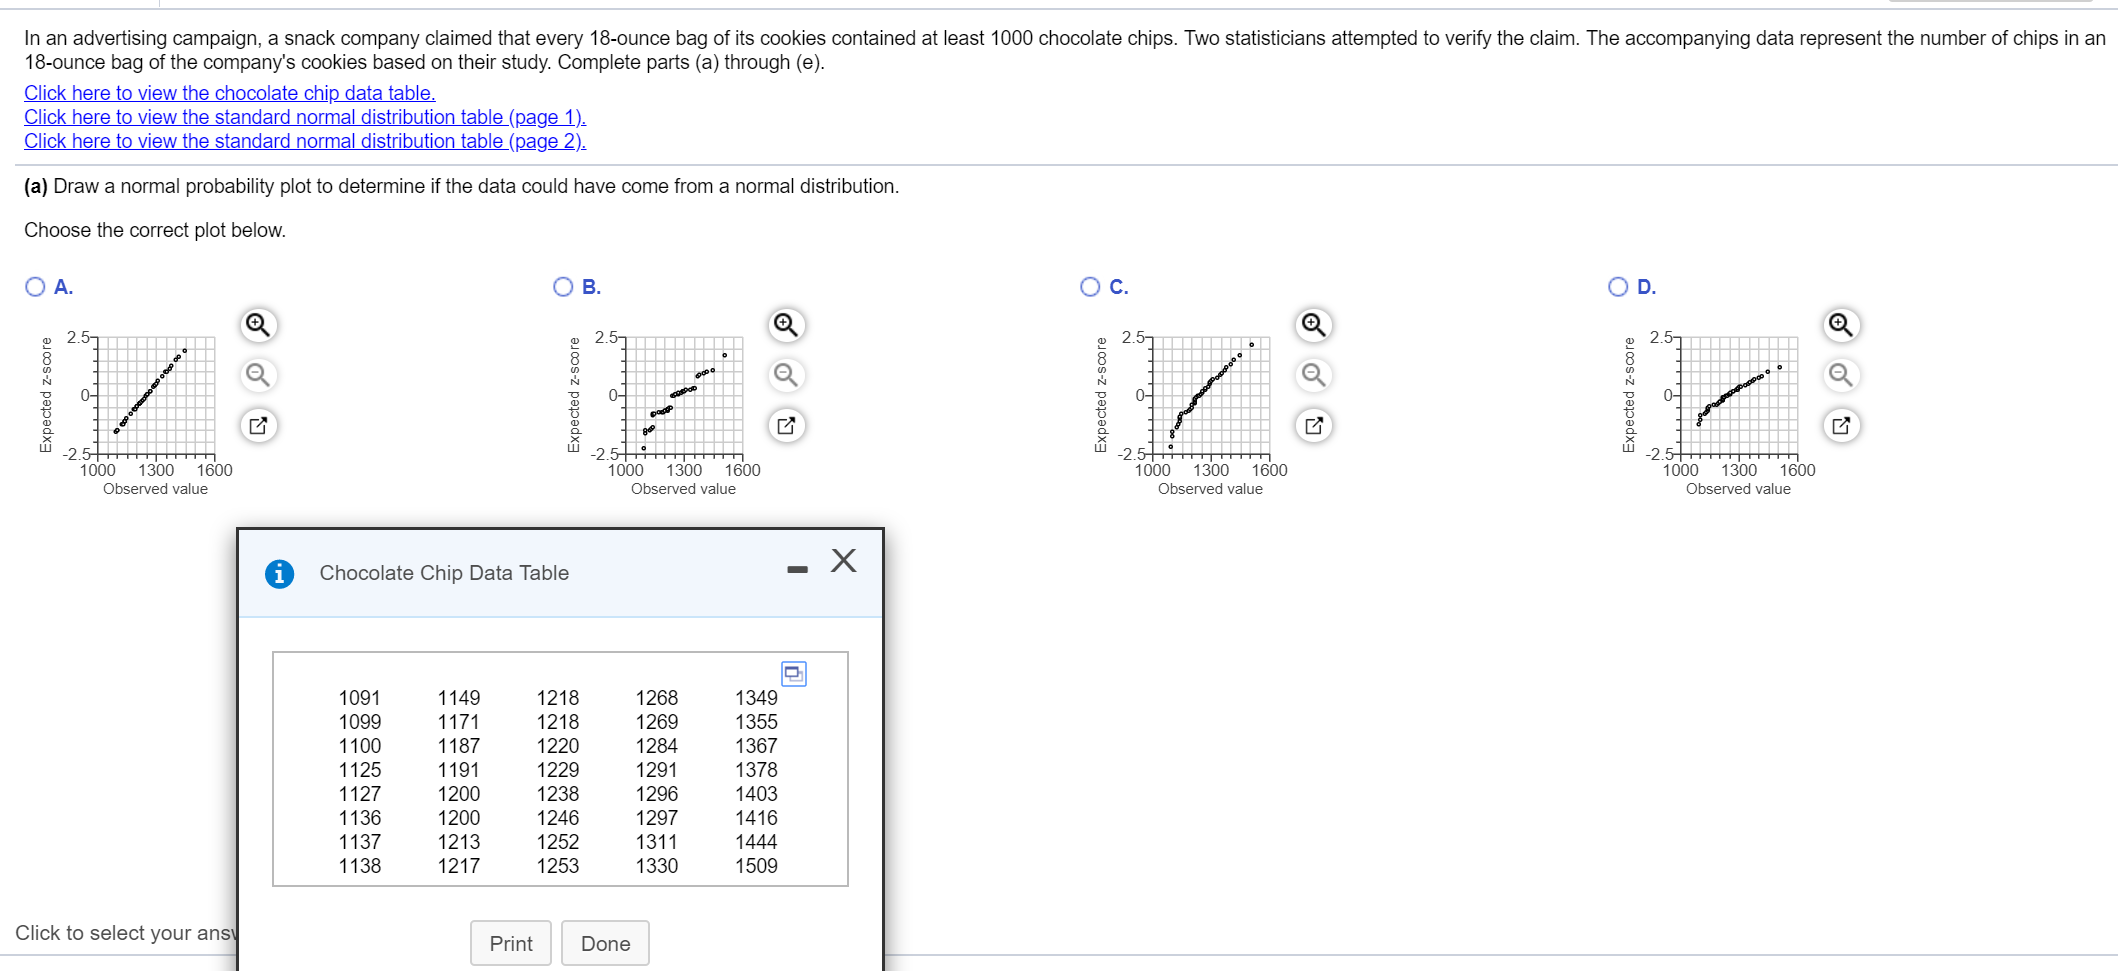2118x971 pixels.
Task: Click the data value 1125
Action: [360, 770]
